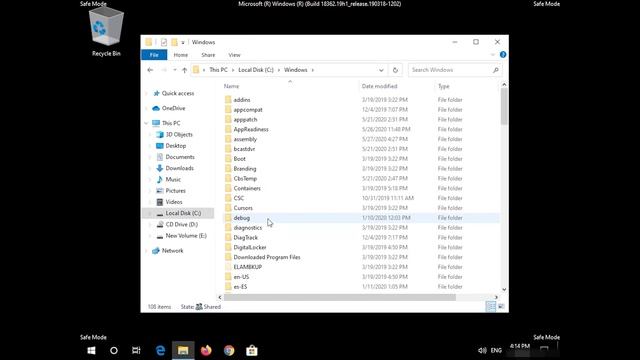This screenshot has height=360, width=640.
Task: Open Microsoft Store from taskbar
Action: pyautogui.click(x=252, y=350)
